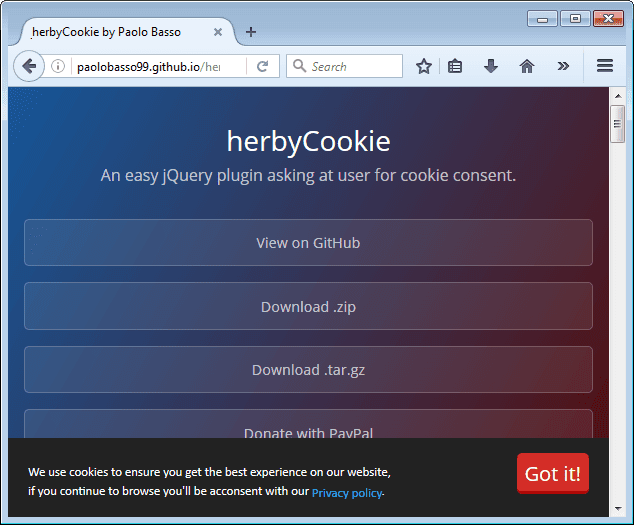This screenshot has height=525, width=634.
Task: Click Download .tar.gz button
Action: tap(309, 370)
